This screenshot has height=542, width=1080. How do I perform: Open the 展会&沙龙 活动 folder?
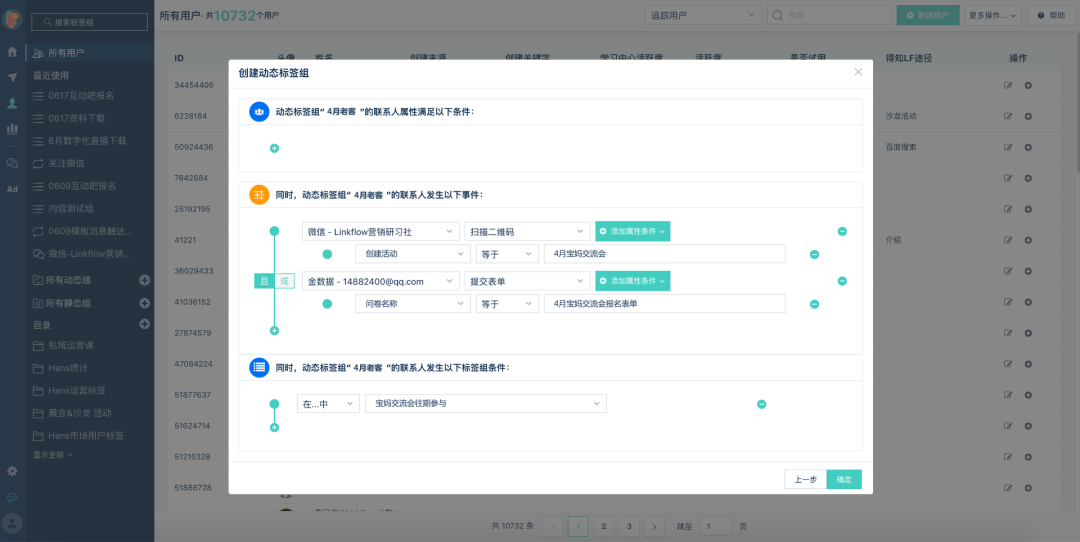(x=79, y=413)
